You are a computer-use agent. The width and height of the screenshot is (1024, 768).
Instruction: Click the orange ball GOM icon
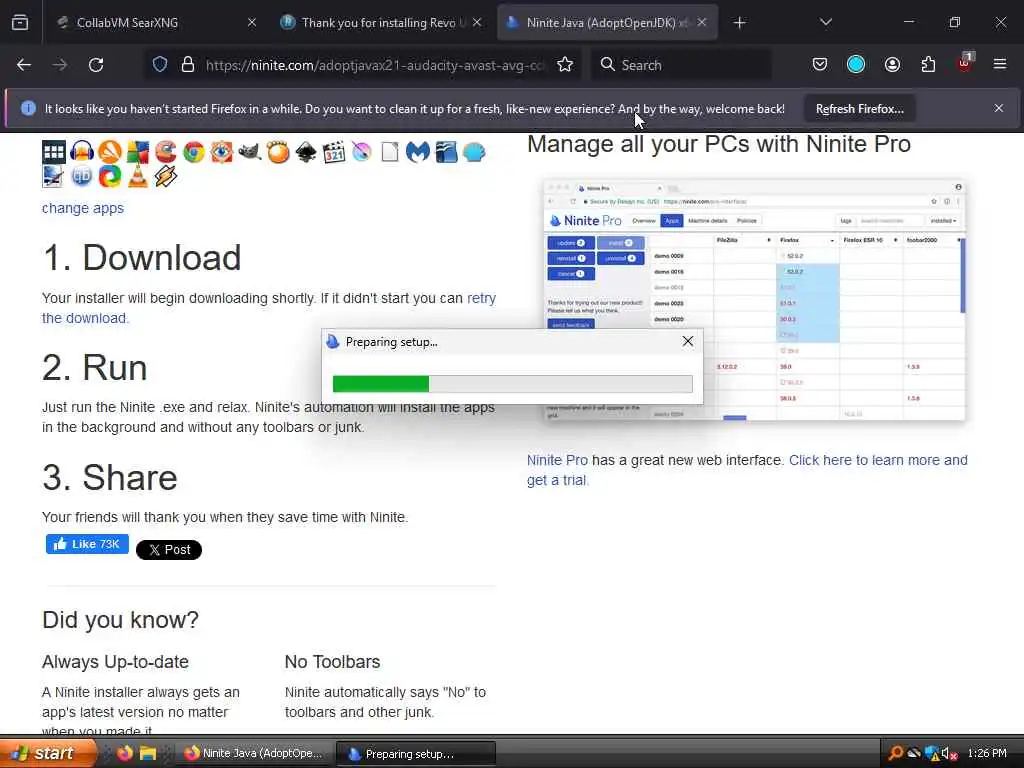[x=278, y=152]
